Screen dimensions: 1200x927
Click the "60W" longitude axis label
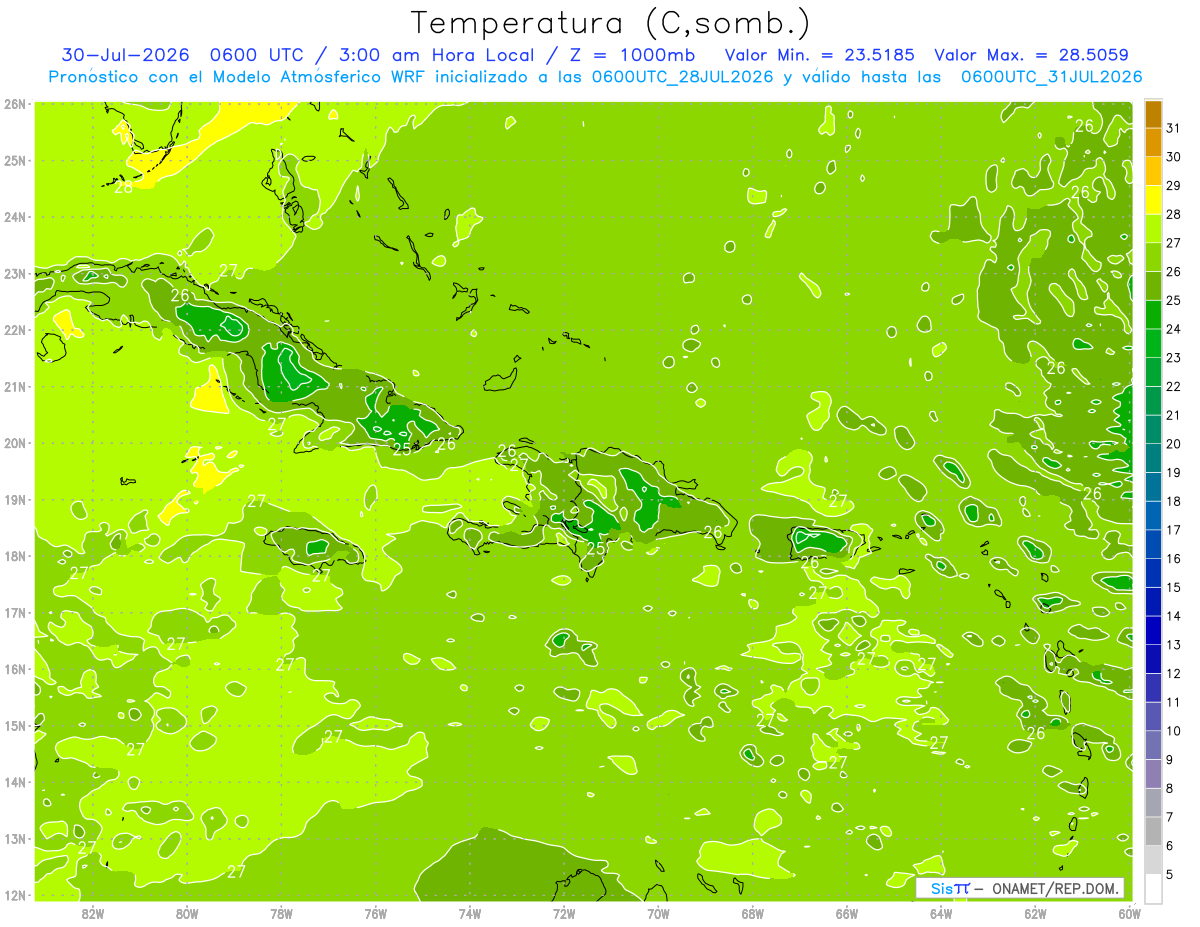click(x=1129, y=913)
